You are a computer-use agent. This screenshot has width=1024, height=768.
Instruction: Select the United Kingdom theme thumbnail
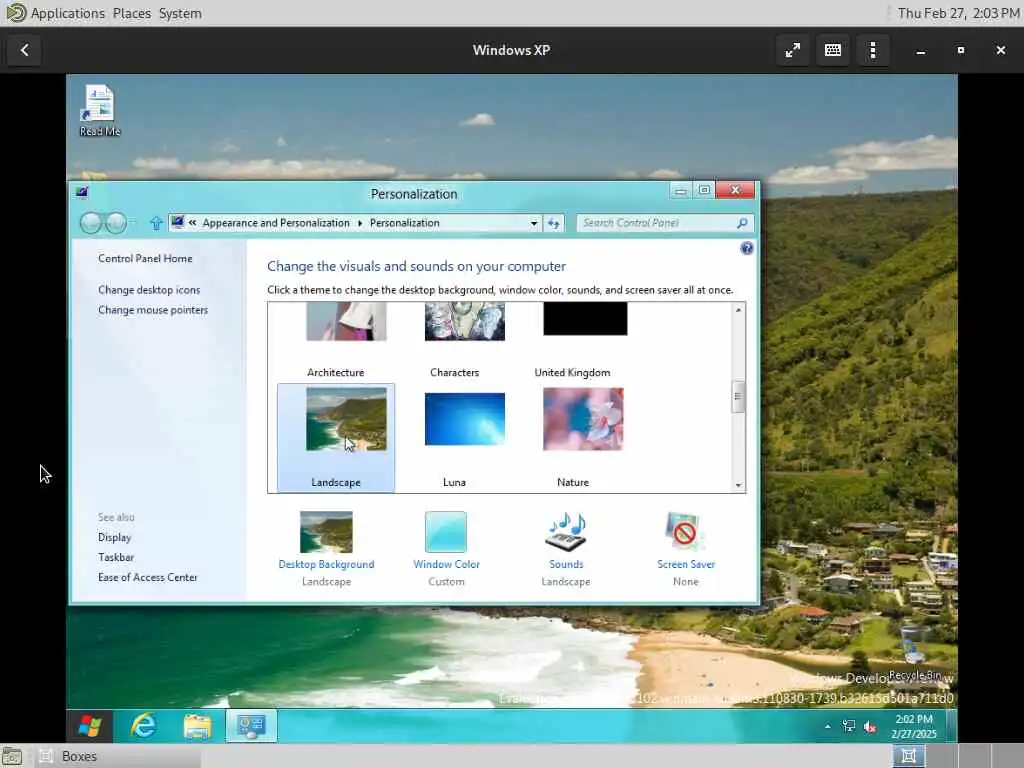coord(585,319)
